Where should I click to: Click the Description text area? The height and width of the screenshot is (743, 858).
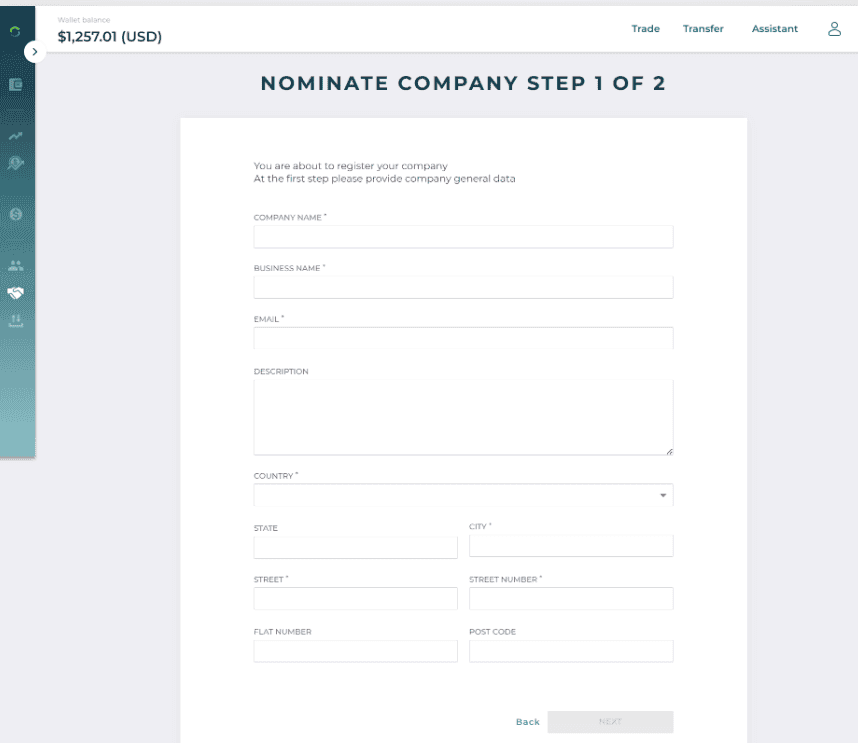pyautogui.click(x=463, y=417)
